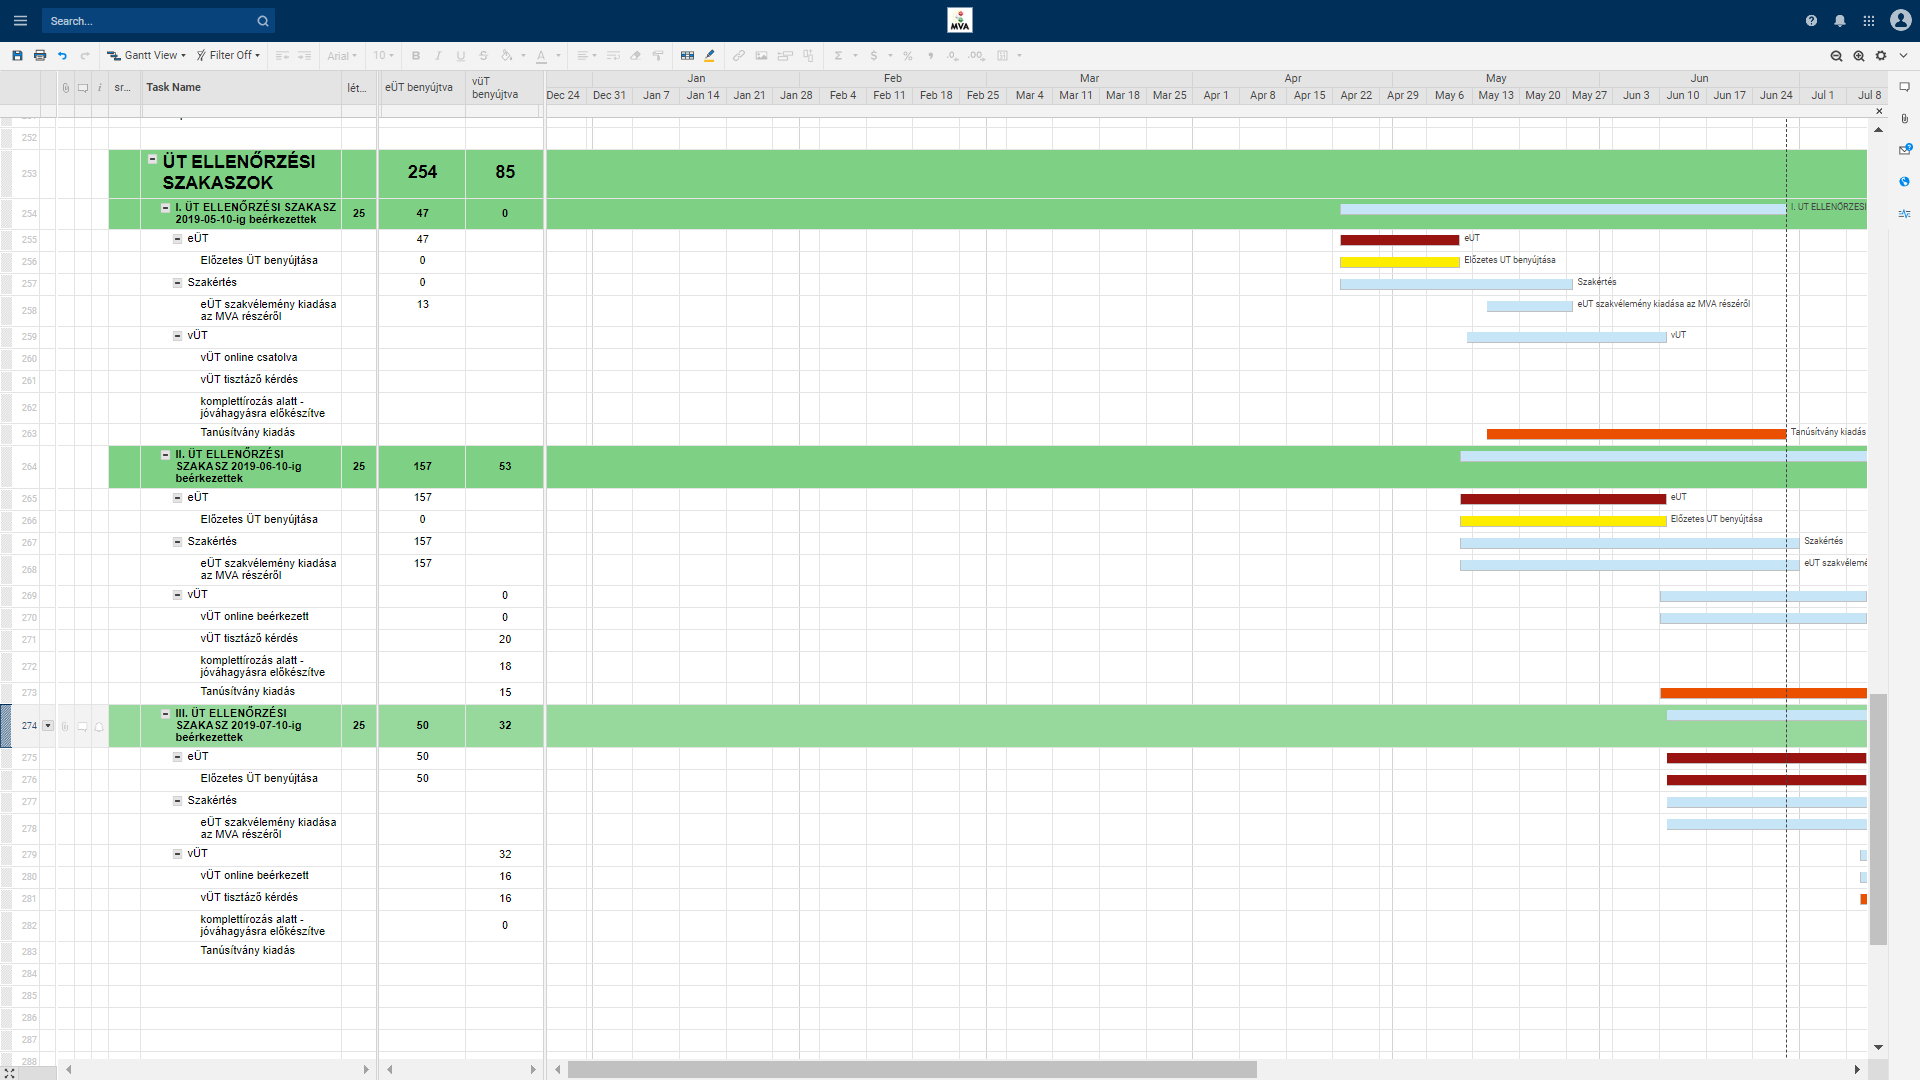The image size is (1920, 1080).
Task: Open the Gantt settings gear
Action: click(1881, 56)
